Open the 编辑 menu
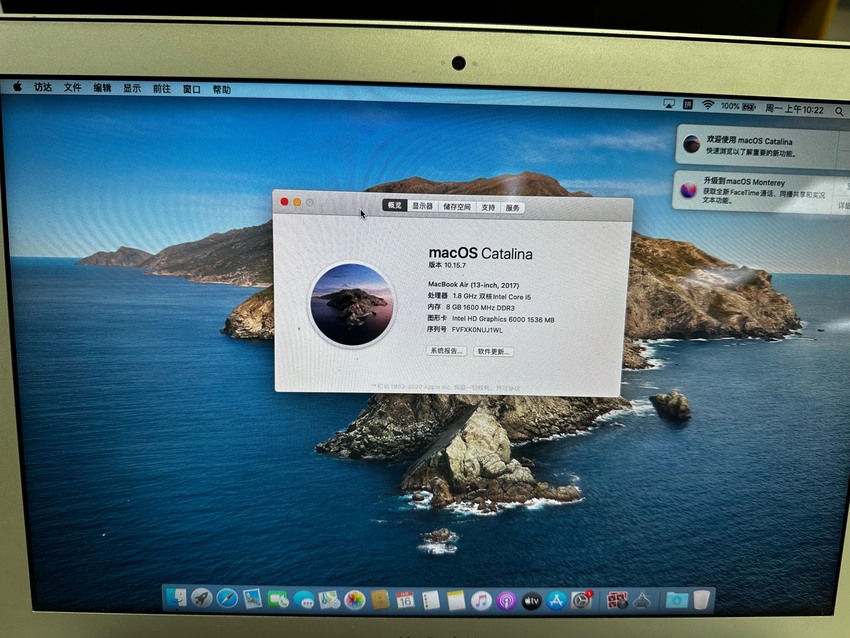 (x=102, y=88)
